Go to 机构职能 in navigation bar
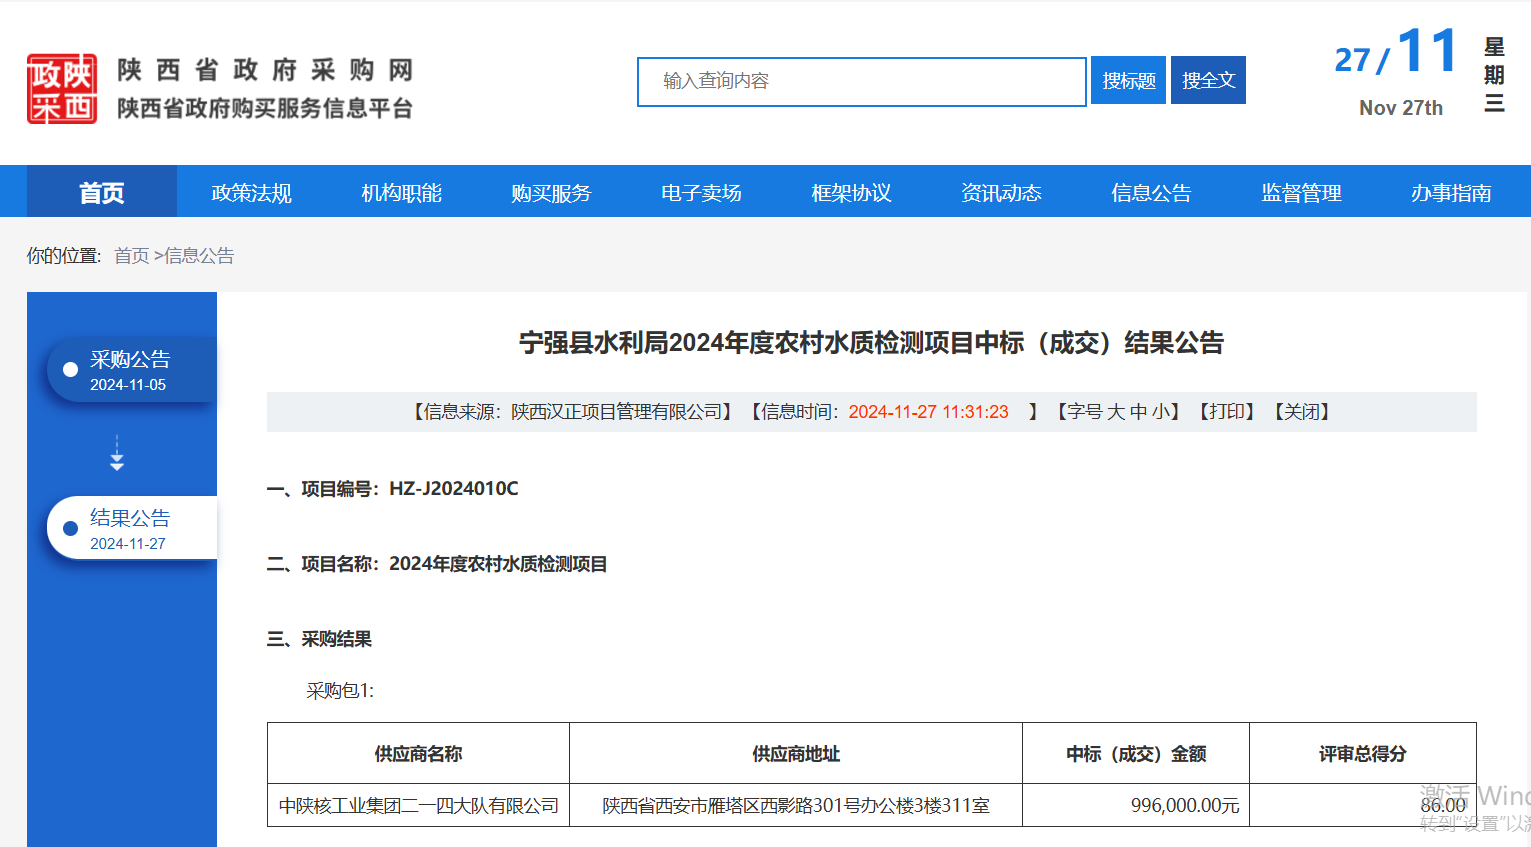Image resolution: width=1531 pixels, height=847 pixels. (x=401, y=193)
